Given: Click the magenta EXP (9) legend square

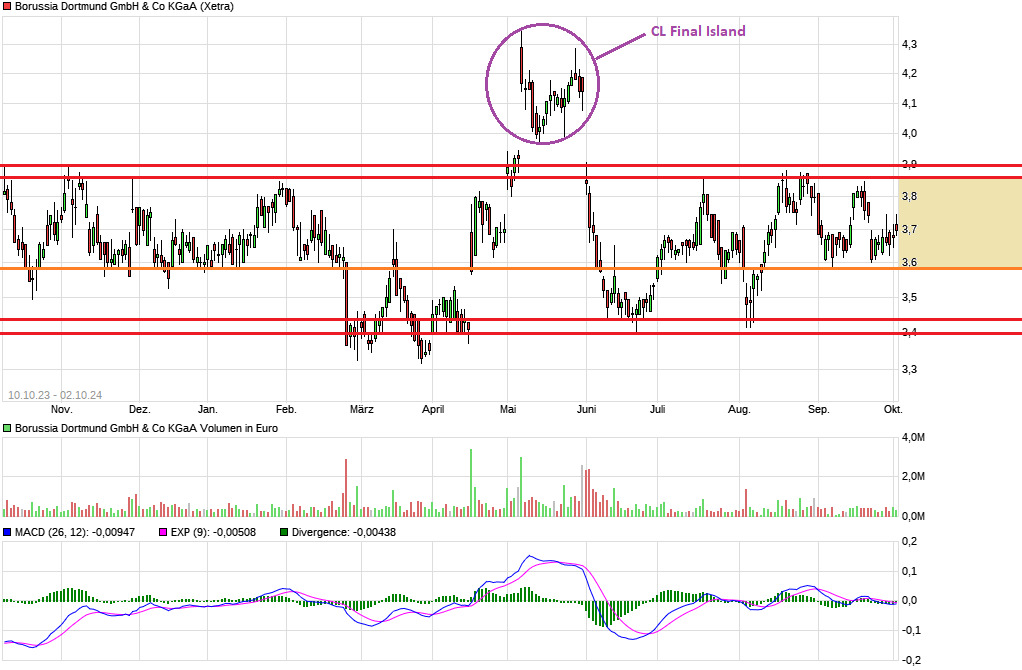Looking at the screenshot, I should click(x=163, y=532).
